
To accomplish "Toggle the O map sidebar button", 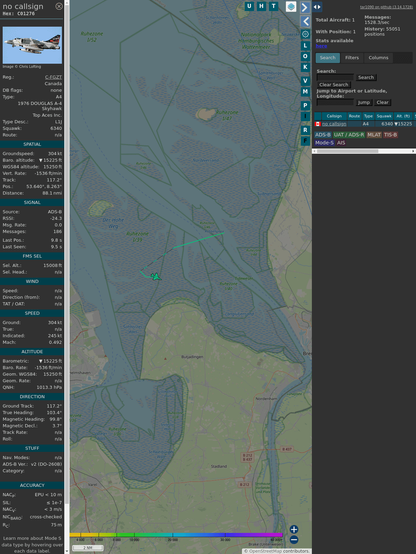I will coord(305,56).
